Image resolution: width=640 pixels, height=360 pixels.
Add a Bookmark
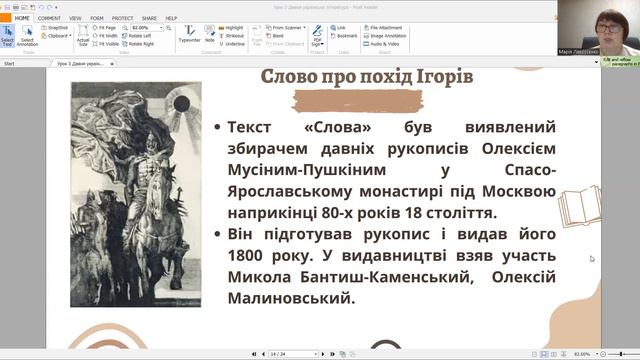pyautogui.click(x=344, y=36)
